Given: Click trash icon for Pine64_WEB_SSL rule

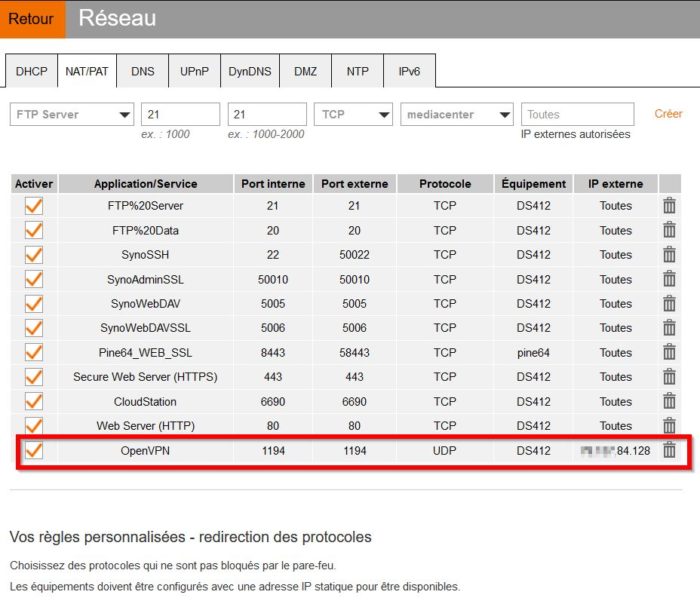Looking at the screenshot, I should point(669,353).
